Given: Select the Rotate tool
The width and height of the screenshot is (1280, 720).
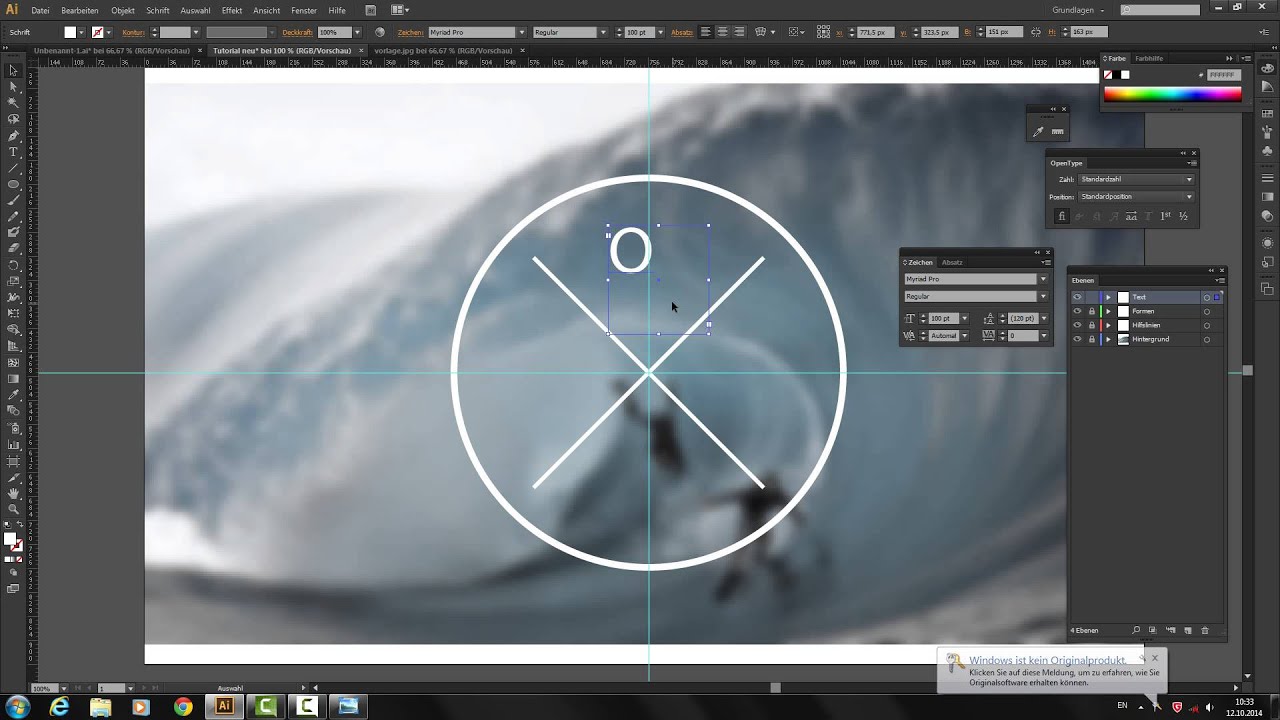Looking at the screenshot, I should point(13,265).
